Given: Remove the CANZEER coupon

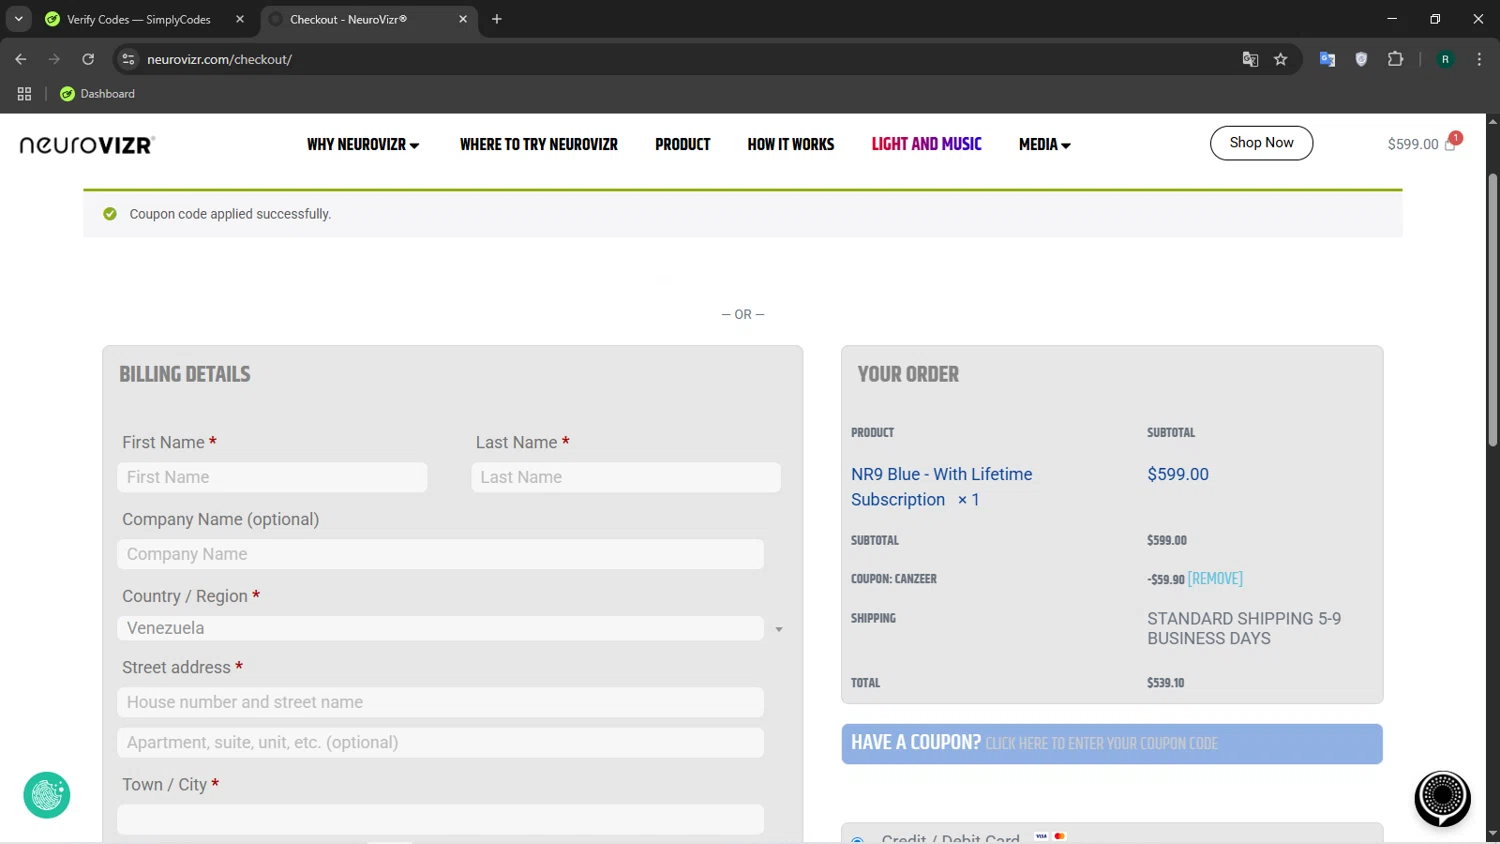Looking at the screenshot, I should [1215, 579].
